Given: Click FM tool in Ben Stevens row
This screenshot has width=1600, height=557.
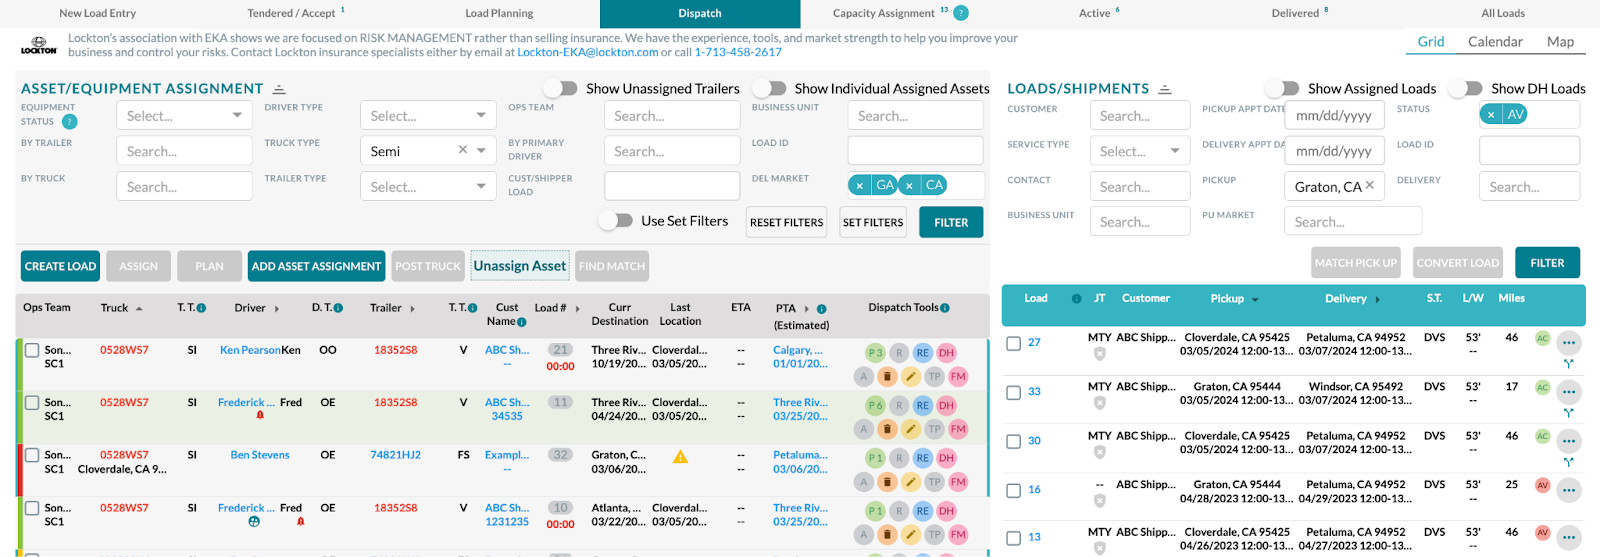Looking at the screenshot, I should pyautogui.click(x=958, y=482).
